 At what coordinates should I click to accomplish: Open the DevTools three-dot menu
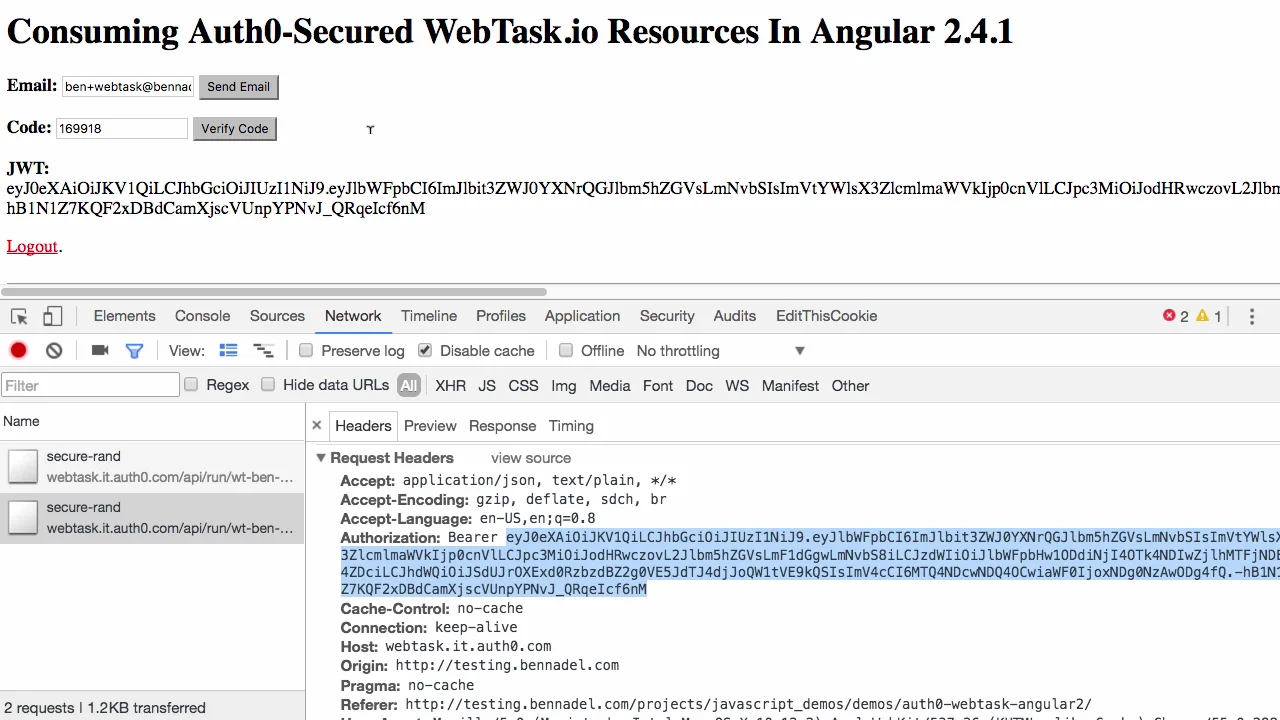1252,316
